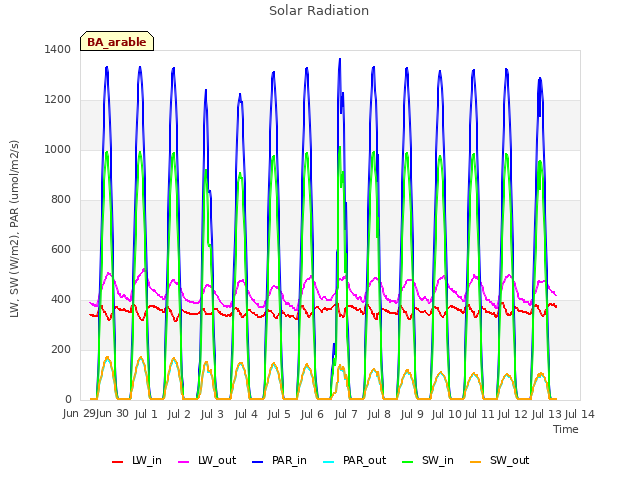
Task: Click the Jul 6 date tick label
Action: point(312,414)
